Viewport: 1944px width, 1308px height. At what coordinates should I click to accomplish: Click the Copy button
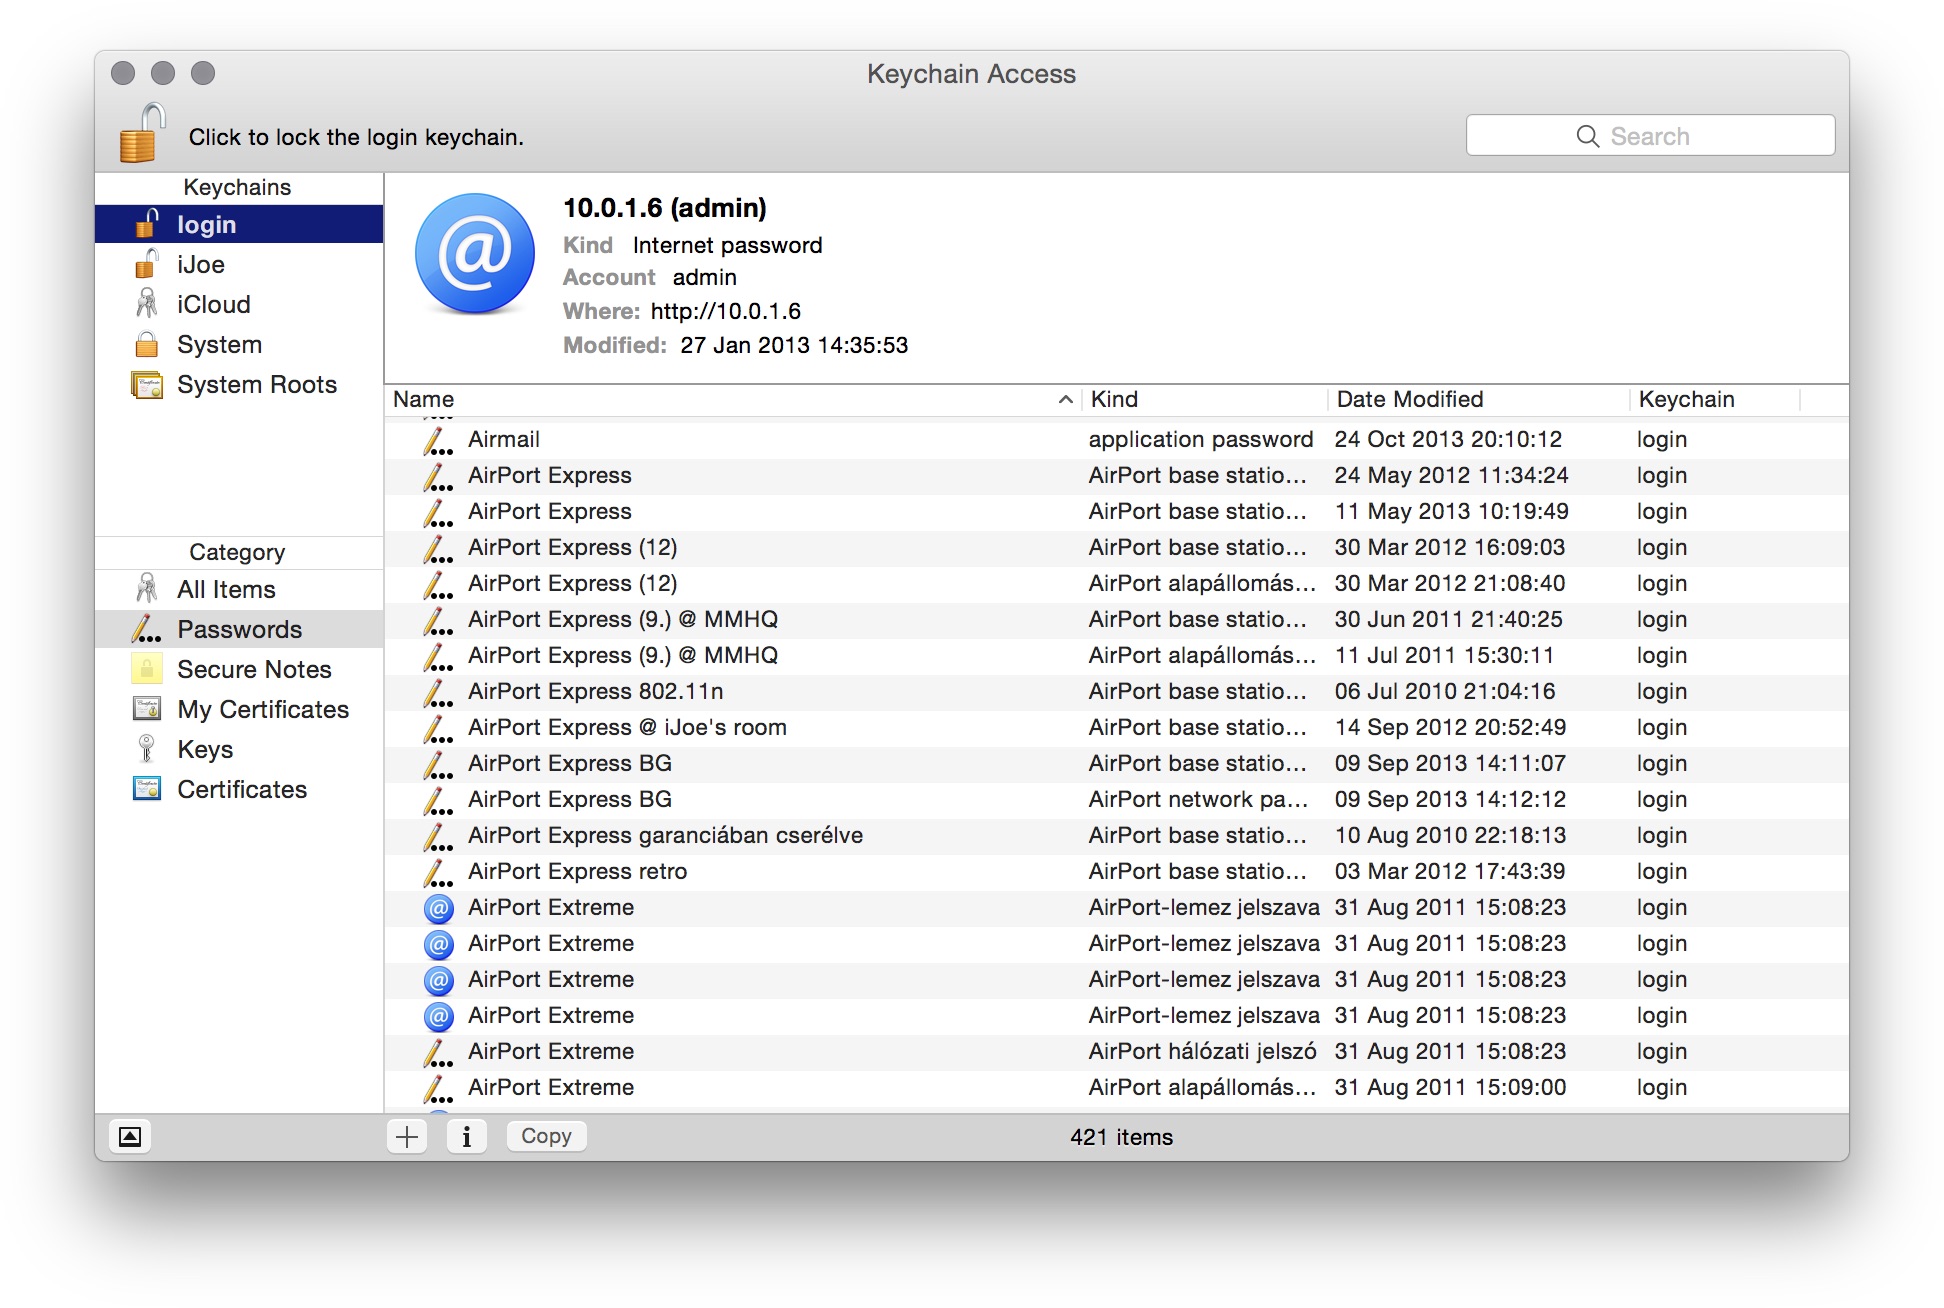[546, 1136]
